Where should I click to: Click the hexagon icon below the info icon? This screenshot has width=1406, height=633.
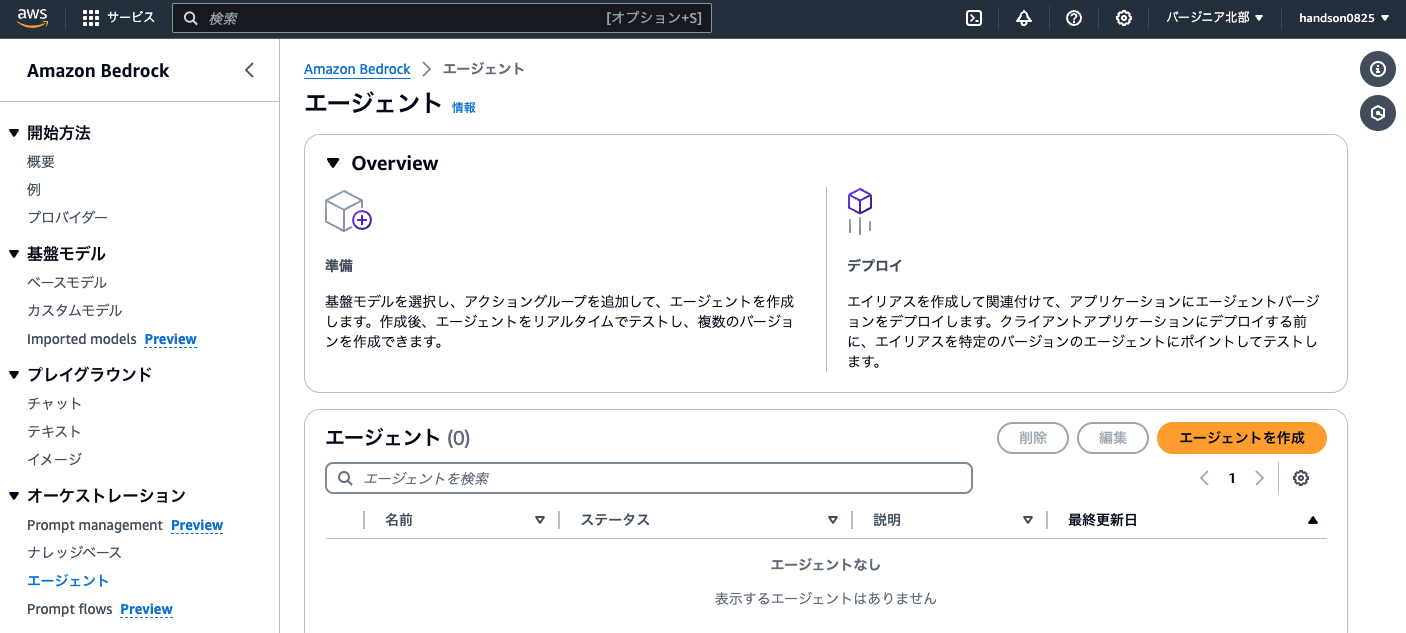click(x=1378, y=113)
